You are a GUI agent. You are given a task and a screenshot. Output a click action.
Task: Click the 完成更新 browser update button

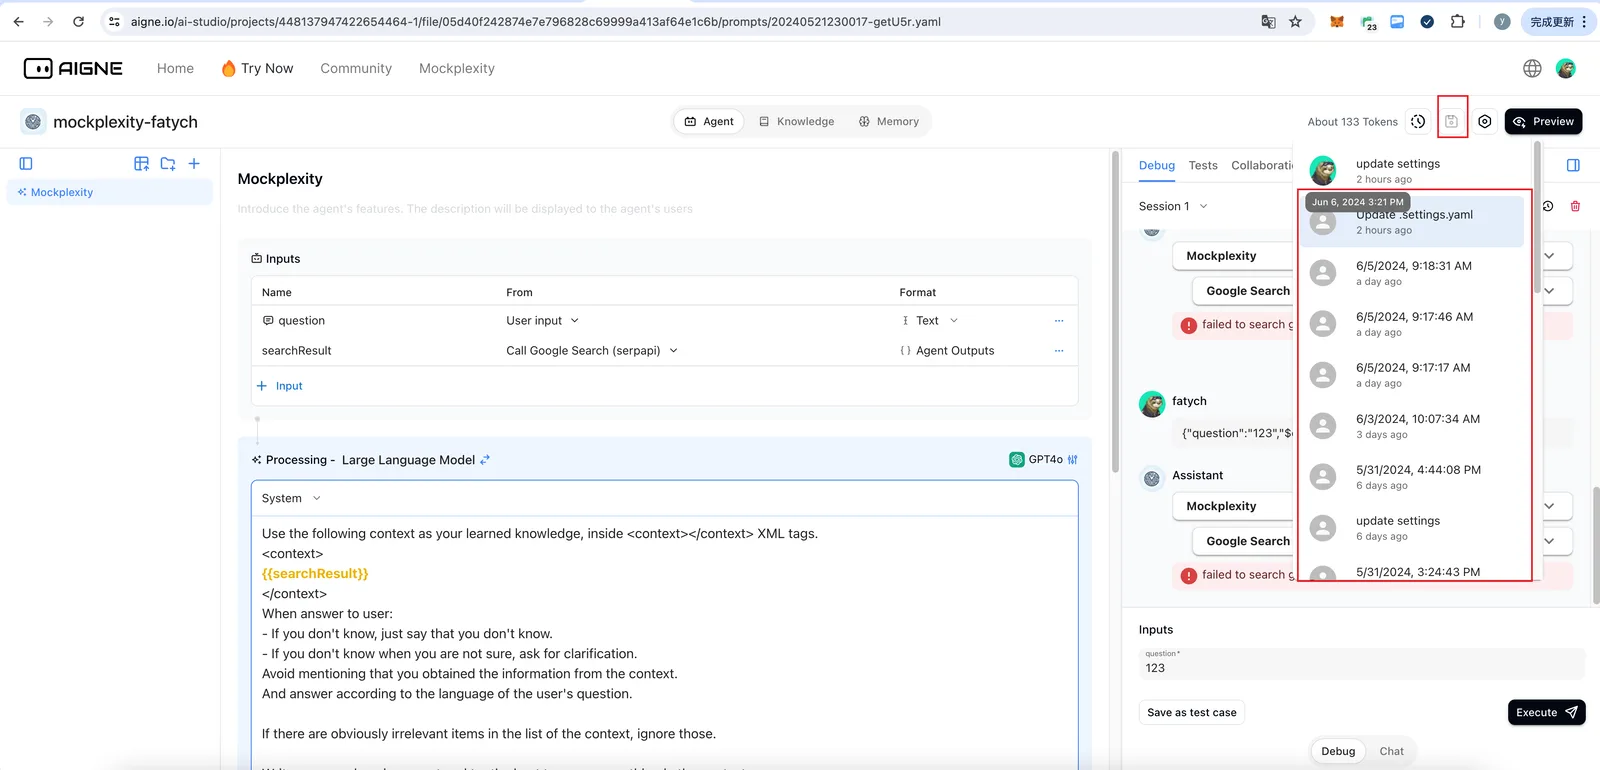1552,21
